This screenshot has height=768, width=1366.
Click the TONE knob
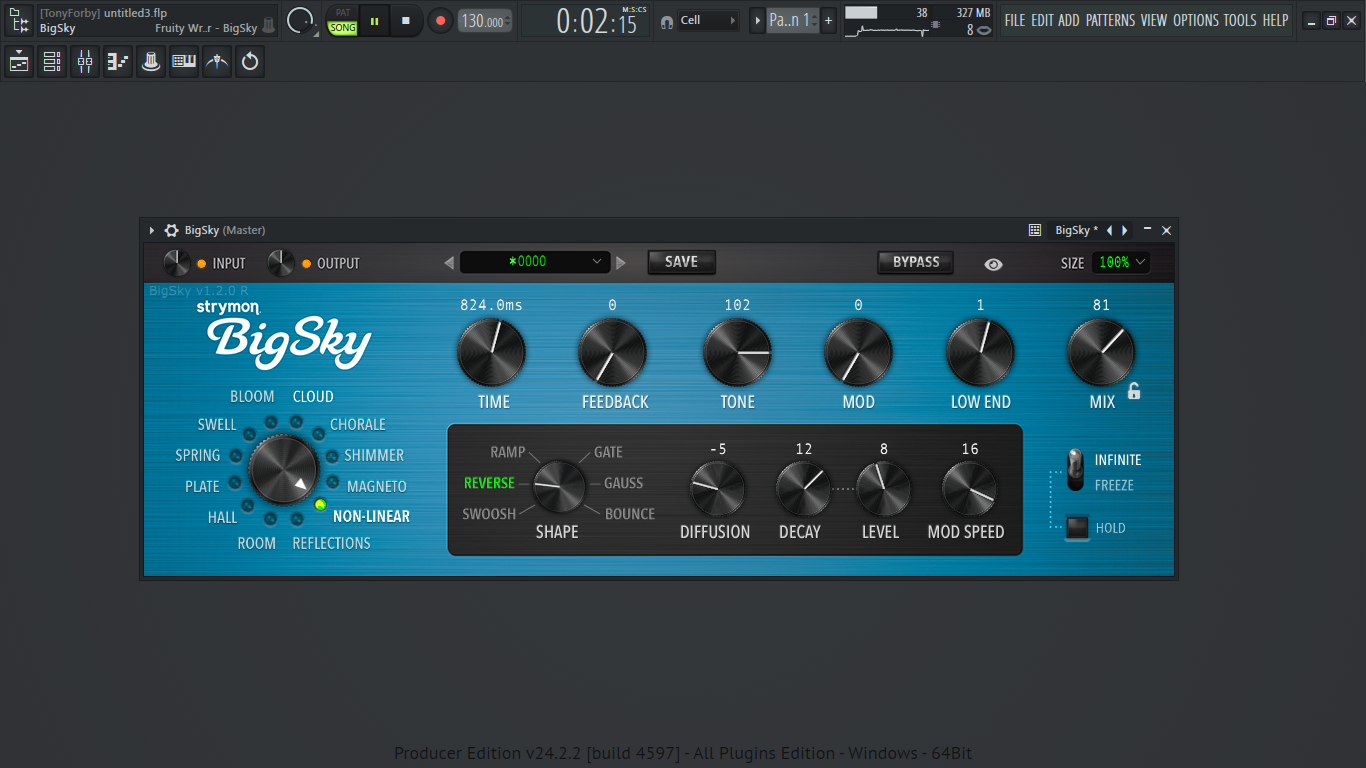point(737,353)
